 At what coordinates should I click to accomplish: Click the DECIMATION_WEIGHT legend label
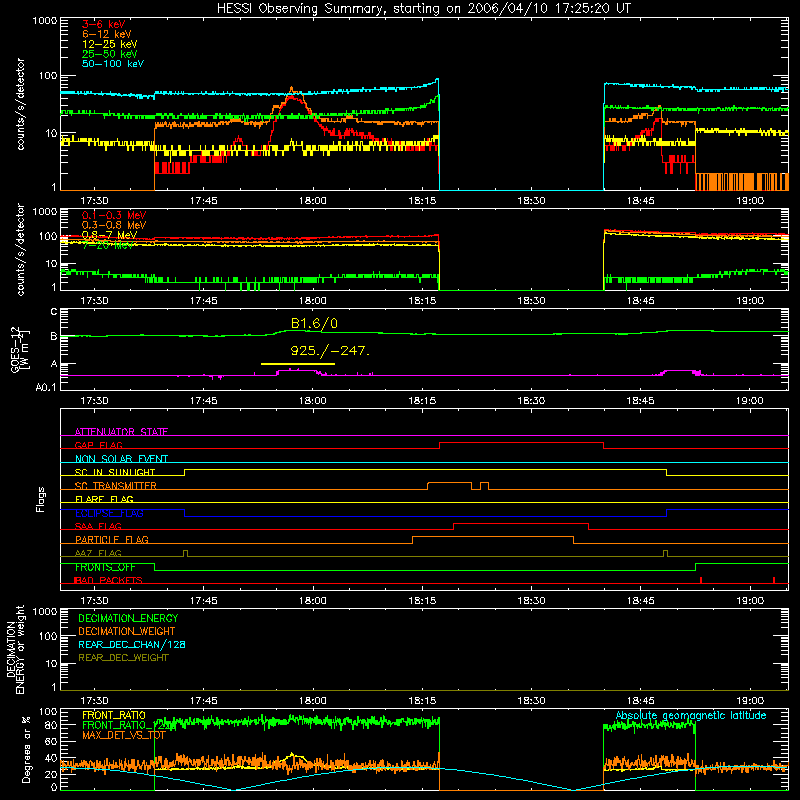coord(127,631)
